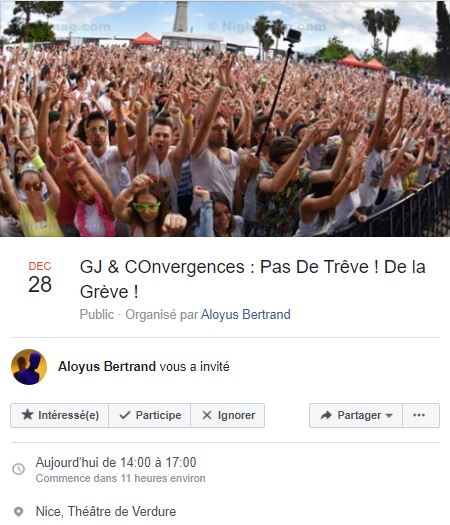Click the location pin icon beside Nice
Viewport: 450px width, 525px height.
click(x=18, y=512)
